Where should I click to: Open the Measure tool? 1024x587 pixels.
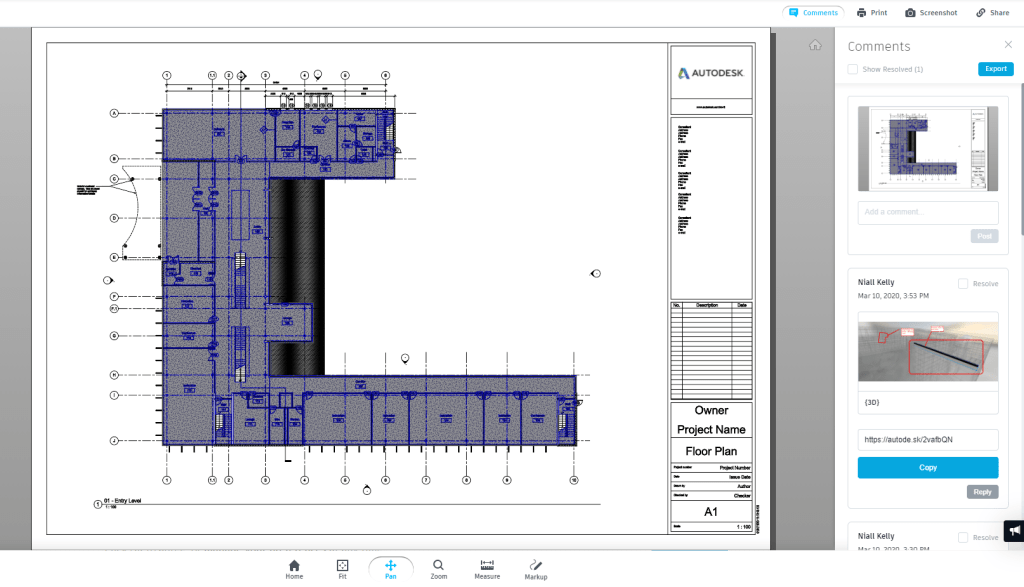tap(486, 565)
